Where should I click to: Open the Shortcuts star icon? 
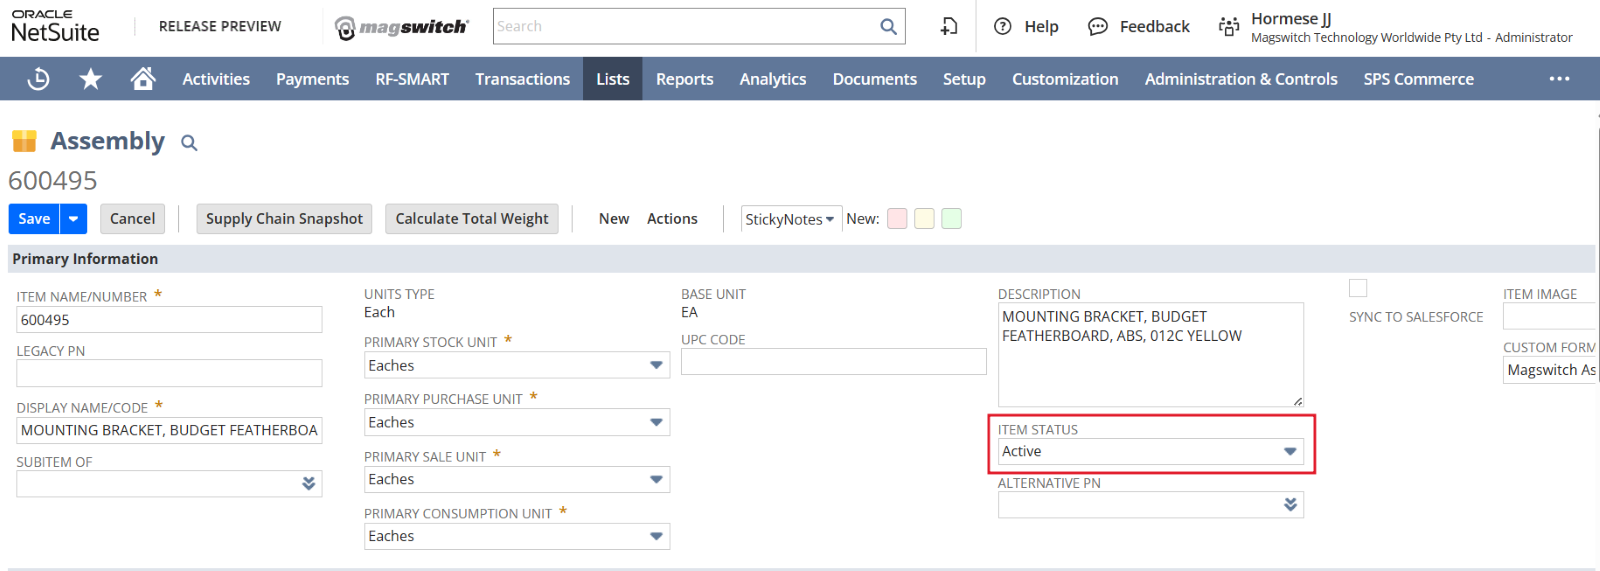tap(91, 79)
